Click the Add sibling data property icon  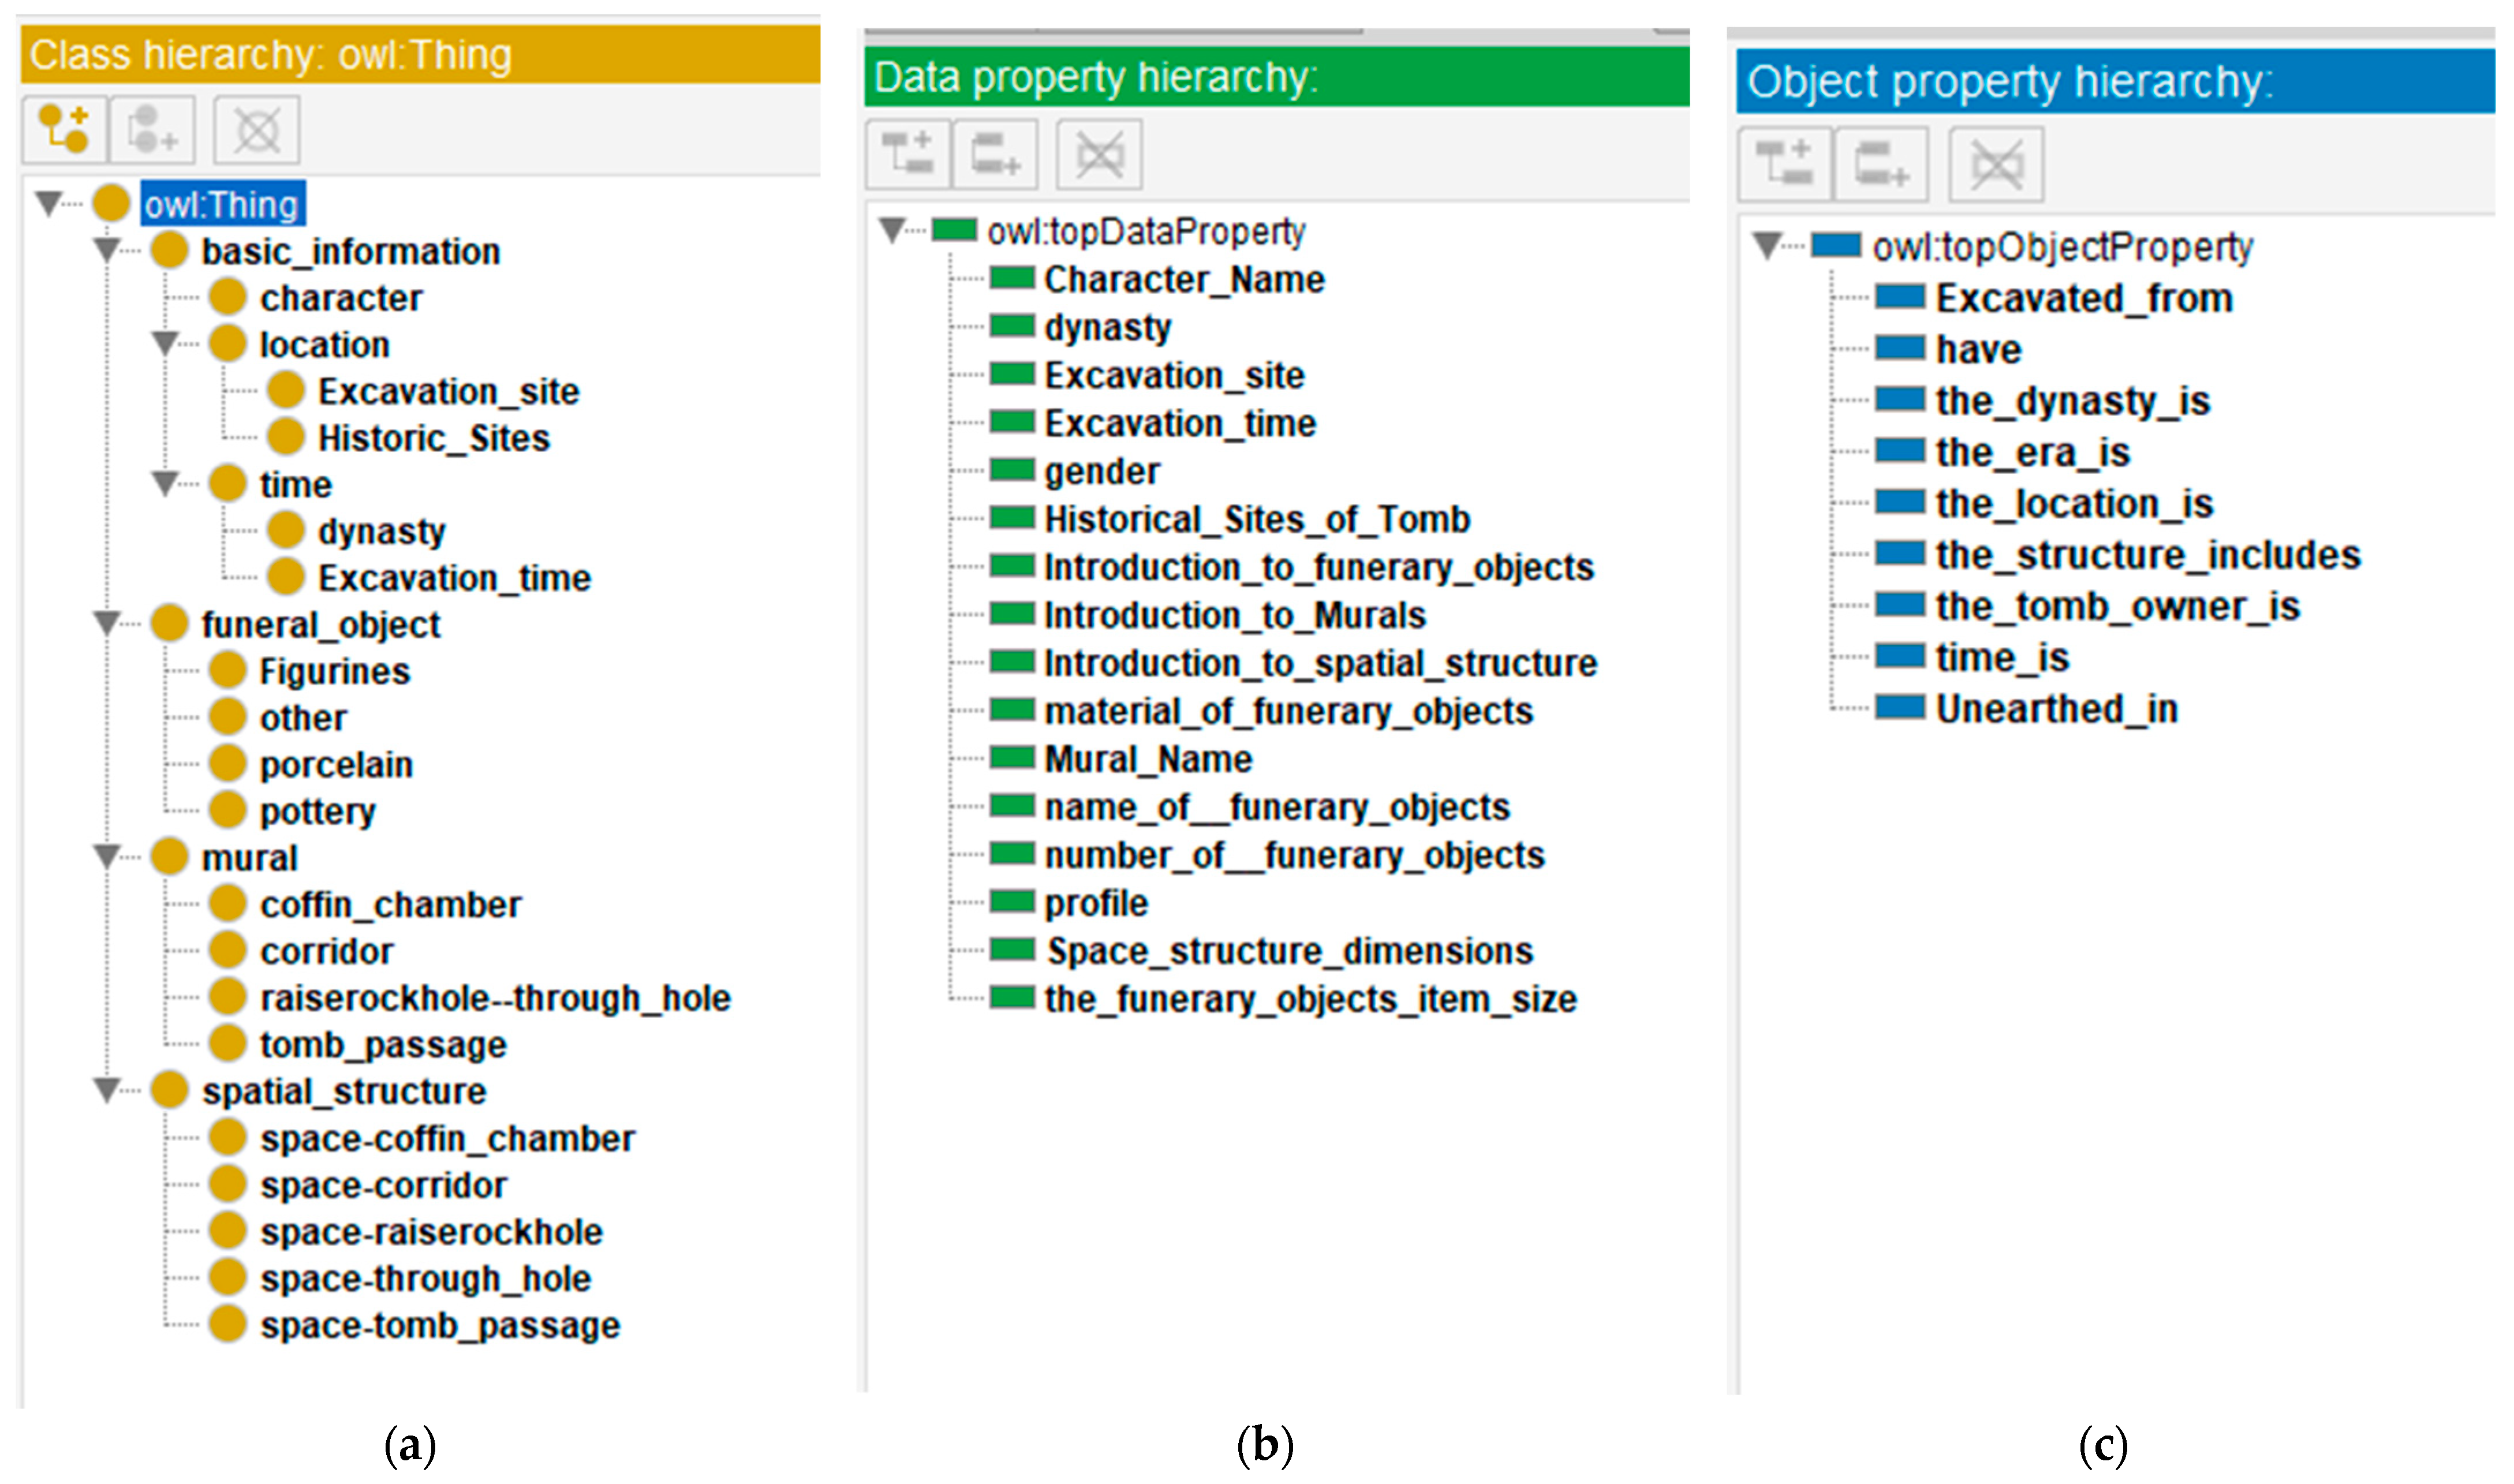[995, 154]
